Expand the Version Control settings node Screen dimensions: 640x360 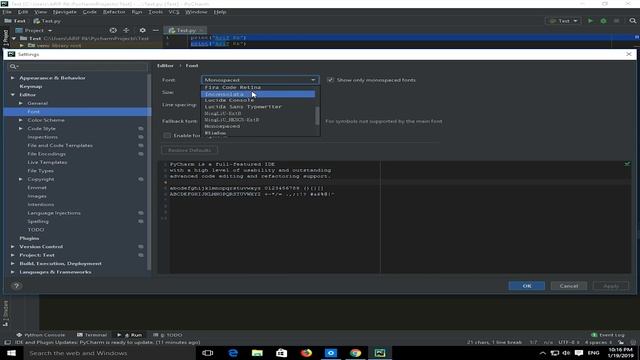13,247
